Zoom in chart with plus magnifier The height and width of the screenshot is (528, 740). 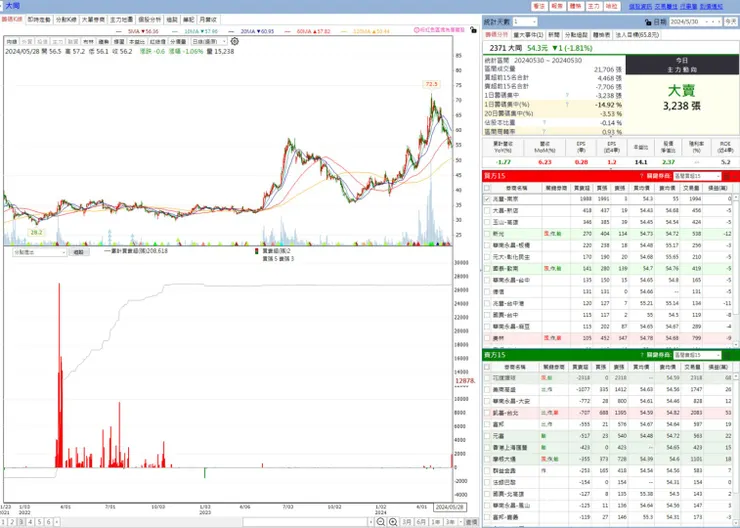coord(393,522)
